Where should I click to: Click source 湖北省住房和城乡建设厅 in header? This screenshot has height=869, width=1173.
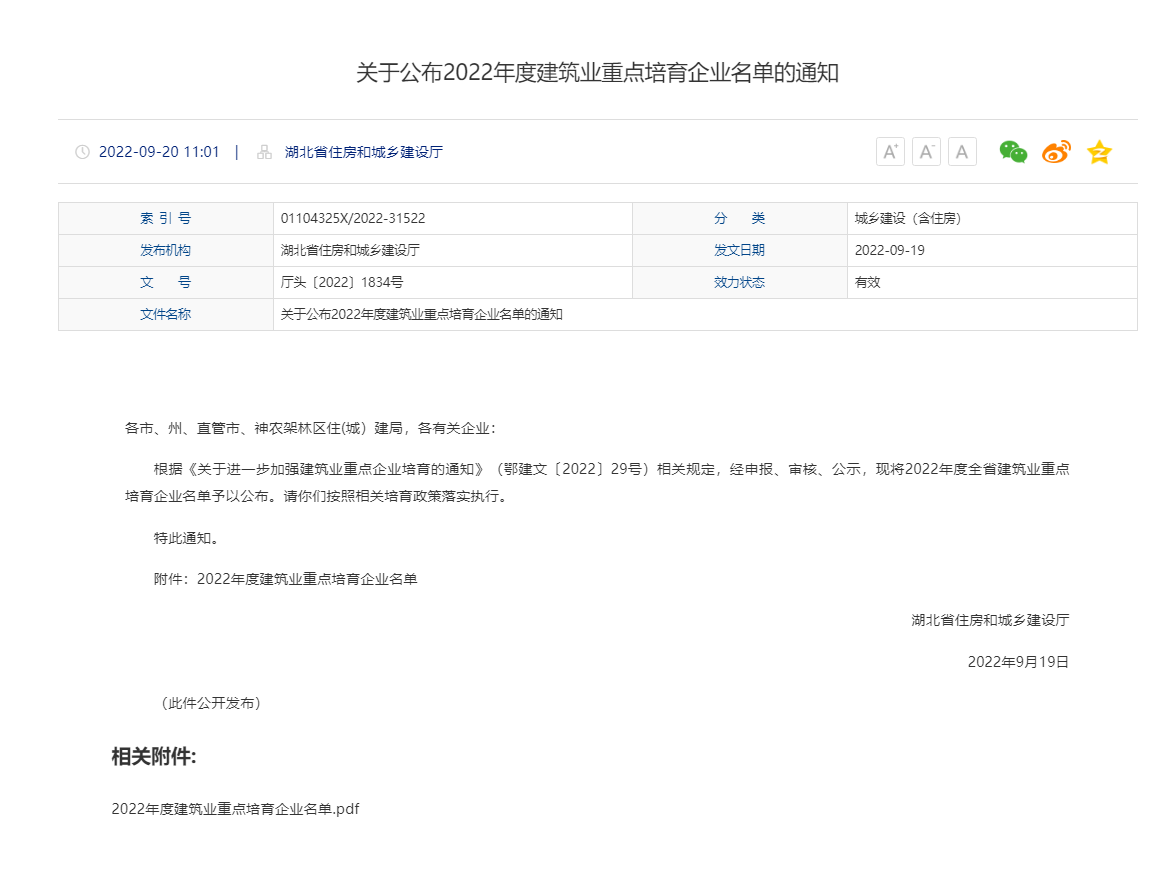coord(363,152)
